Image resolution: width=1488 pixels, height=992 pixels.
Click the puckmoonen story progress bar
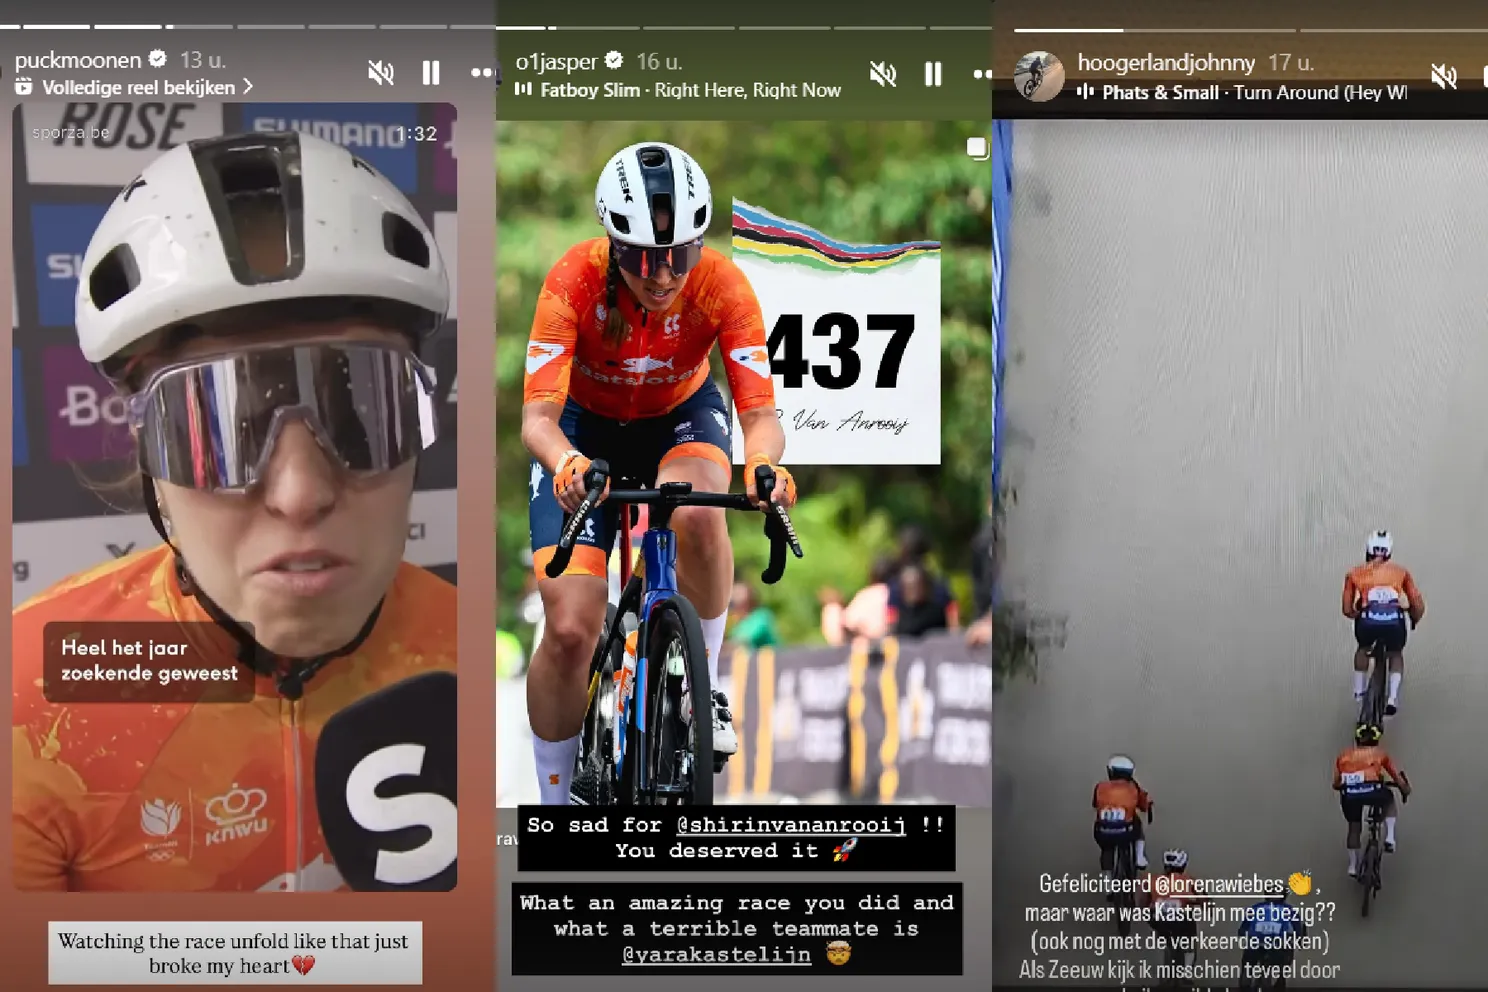248,26
